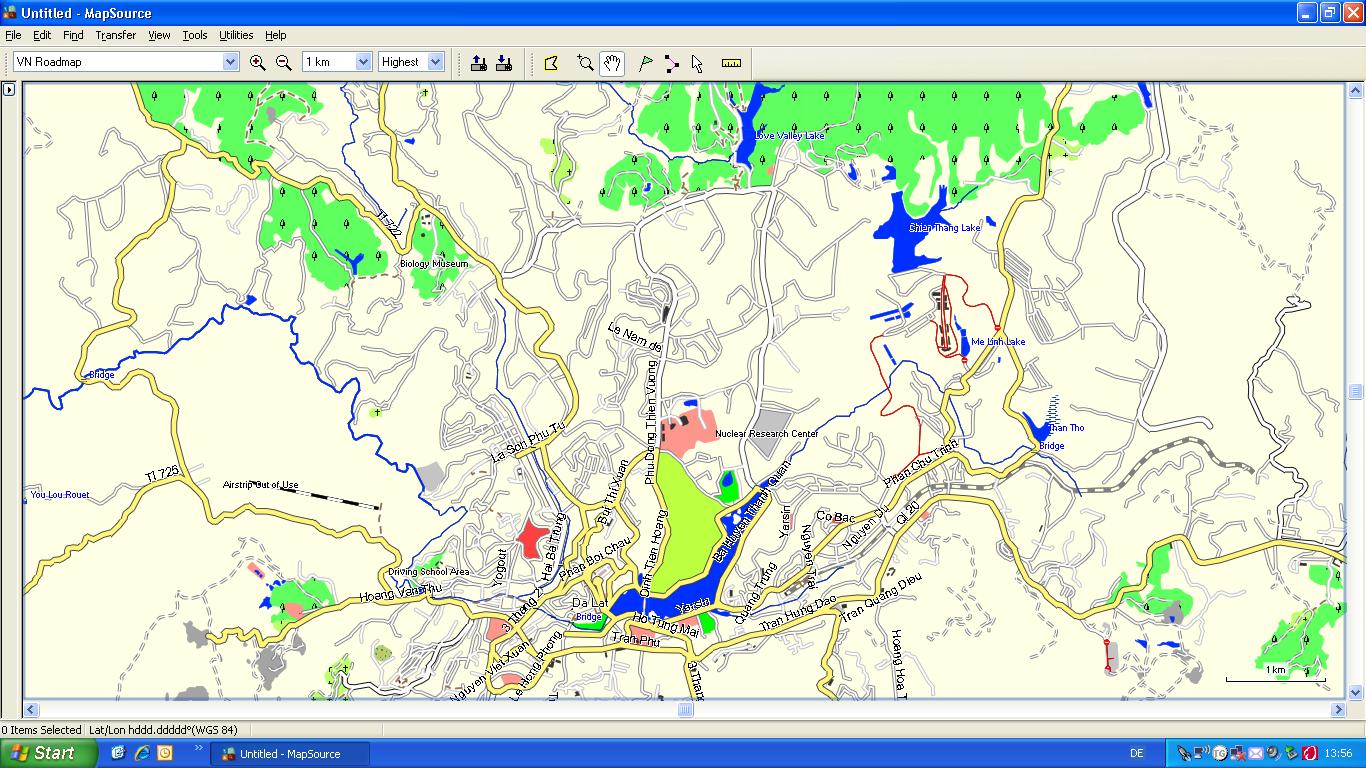
Task: Select the arrow Selection tool
Action: tap(697, 62)
